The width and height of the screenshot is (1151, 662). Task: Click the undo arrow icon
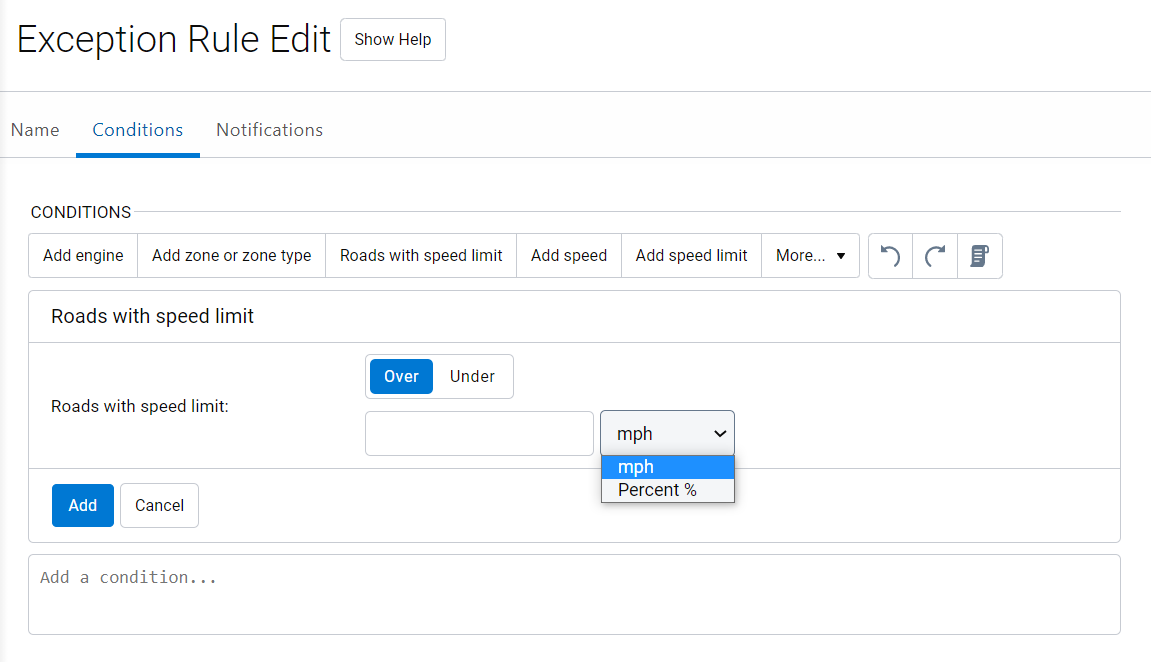click(x=890, y=256)
